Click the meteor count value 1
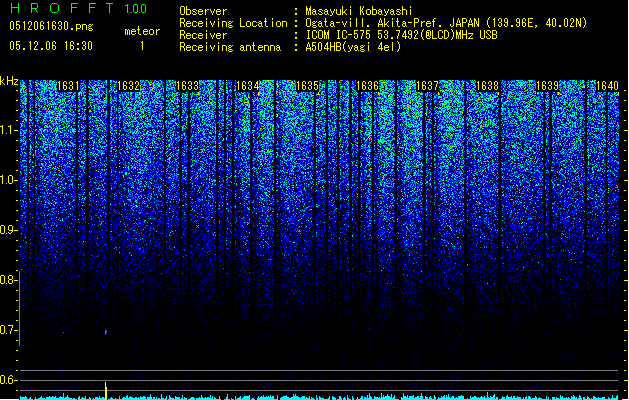 click(x=142, y=46)
